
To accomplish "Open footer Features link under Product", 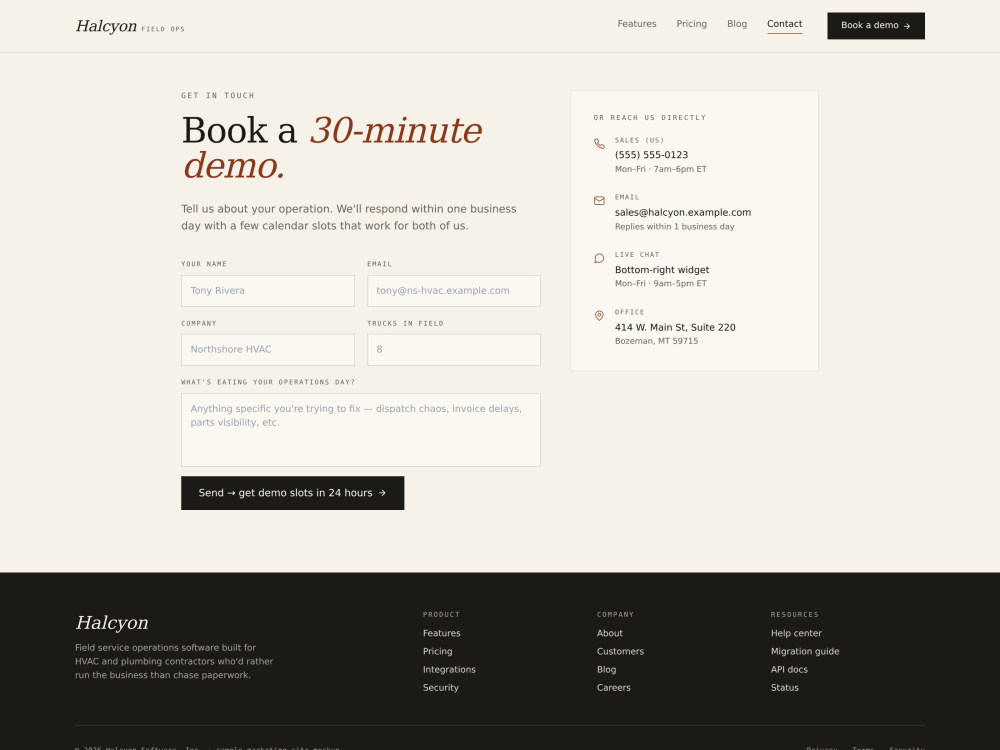I will click(x=441, y=633).
